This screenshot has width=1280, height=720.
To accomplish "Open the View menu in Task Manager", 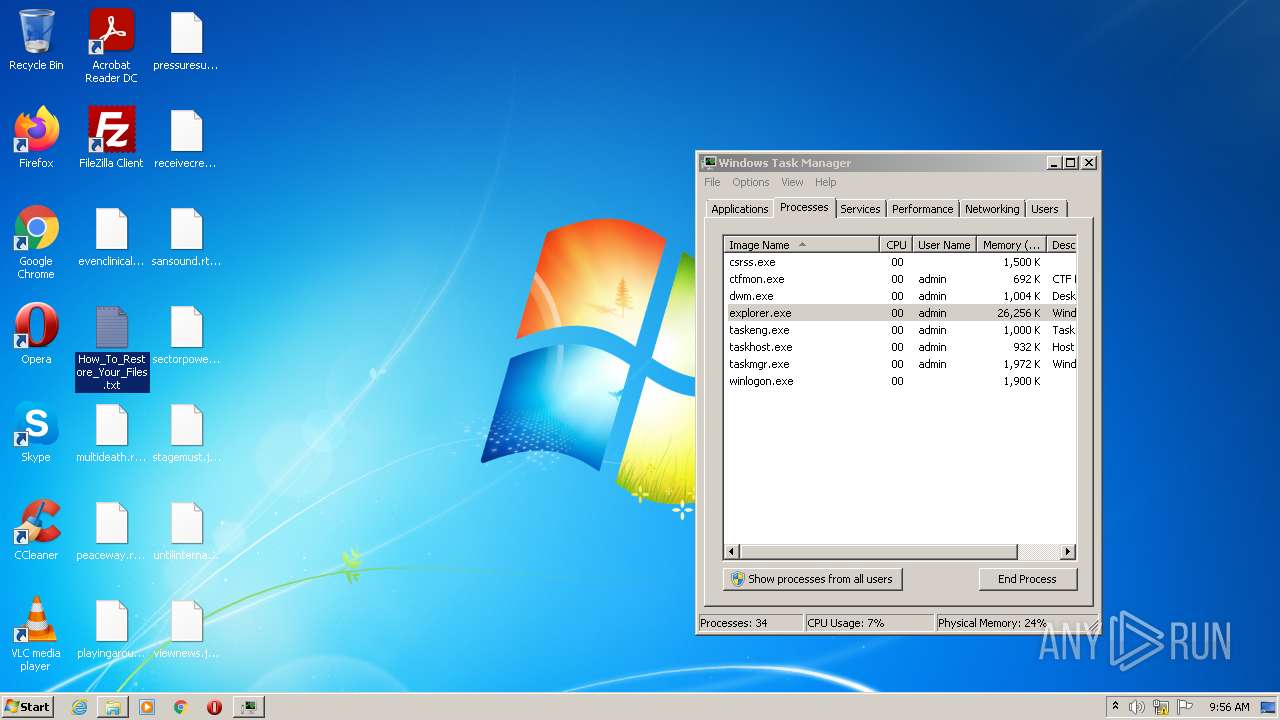I will [792, 182].
